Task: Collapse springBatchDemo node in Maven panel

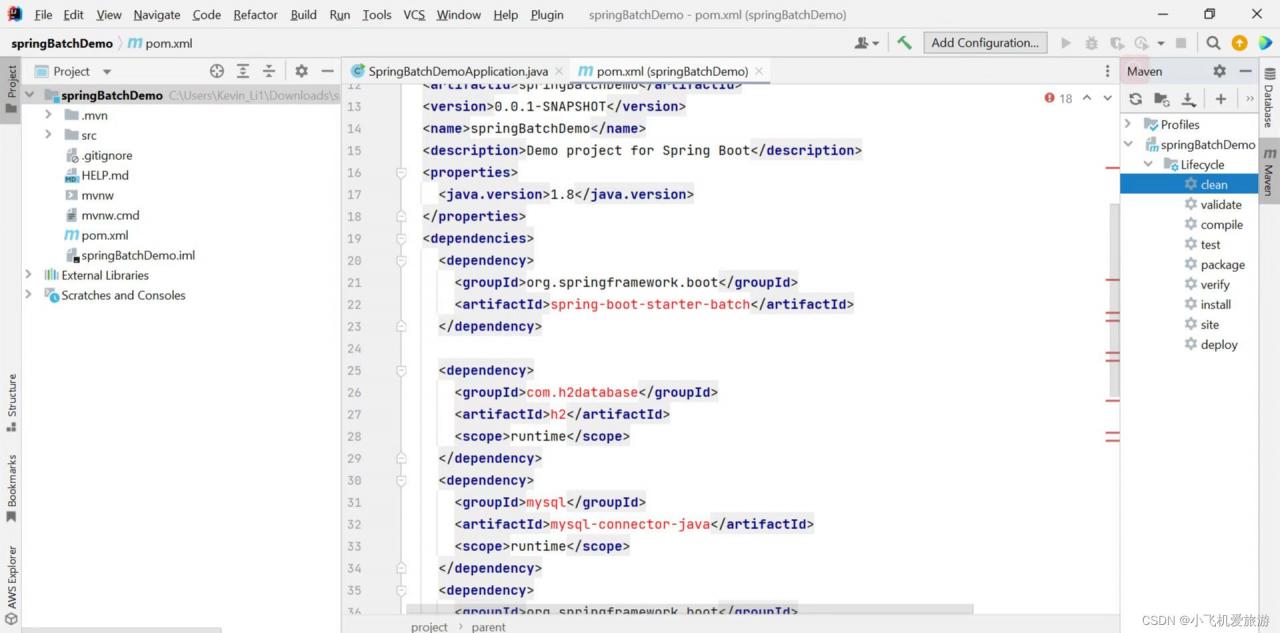Action: 1129,144
